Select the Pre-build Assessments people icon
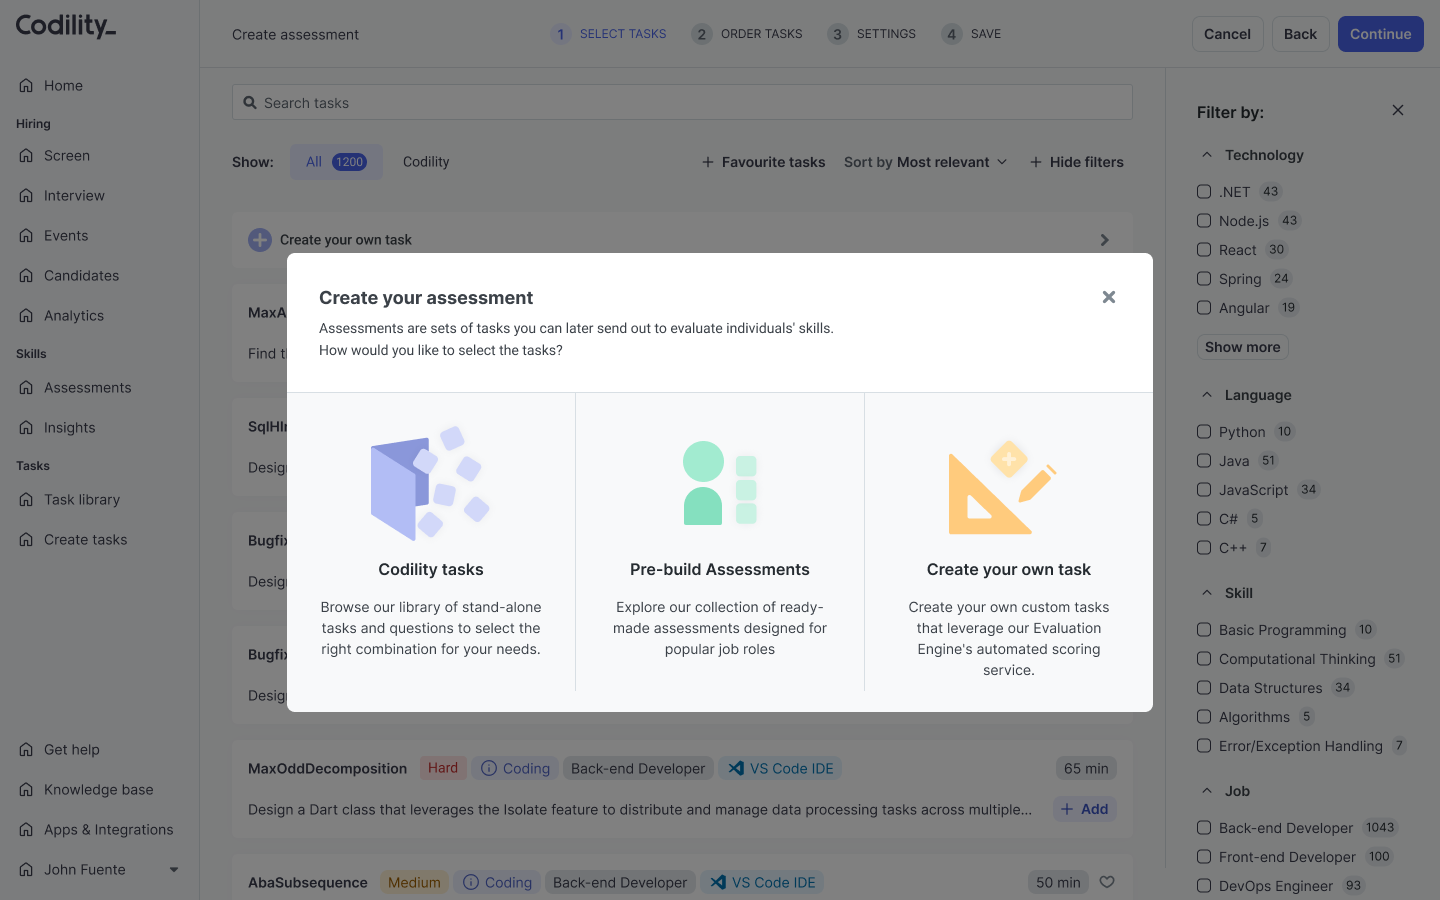Viewport: 1440px width, 900px height. pyautogui.click(x=720, y=484)
